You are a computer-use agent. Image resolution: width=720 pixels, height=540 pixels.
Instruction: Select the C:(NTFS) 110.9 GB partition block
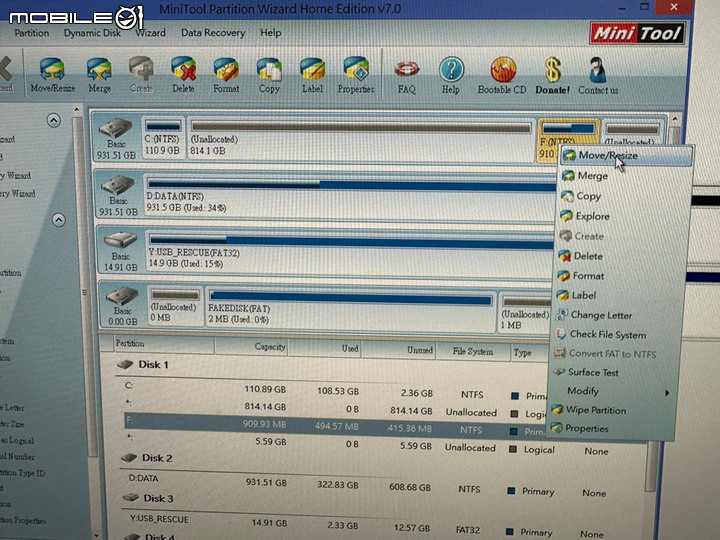163,138
